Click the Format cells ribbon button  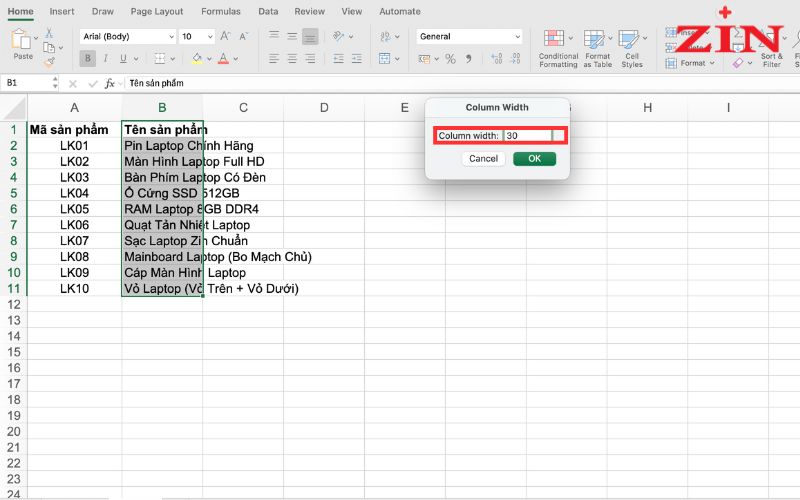point(690,63)
